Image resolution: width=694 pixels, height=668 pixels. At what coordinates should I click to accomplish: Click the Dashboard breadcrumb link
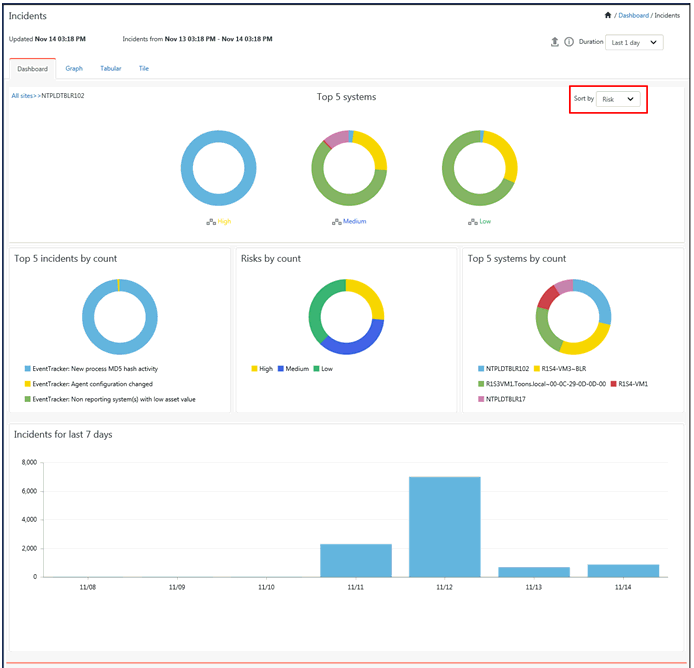(632, 15)
